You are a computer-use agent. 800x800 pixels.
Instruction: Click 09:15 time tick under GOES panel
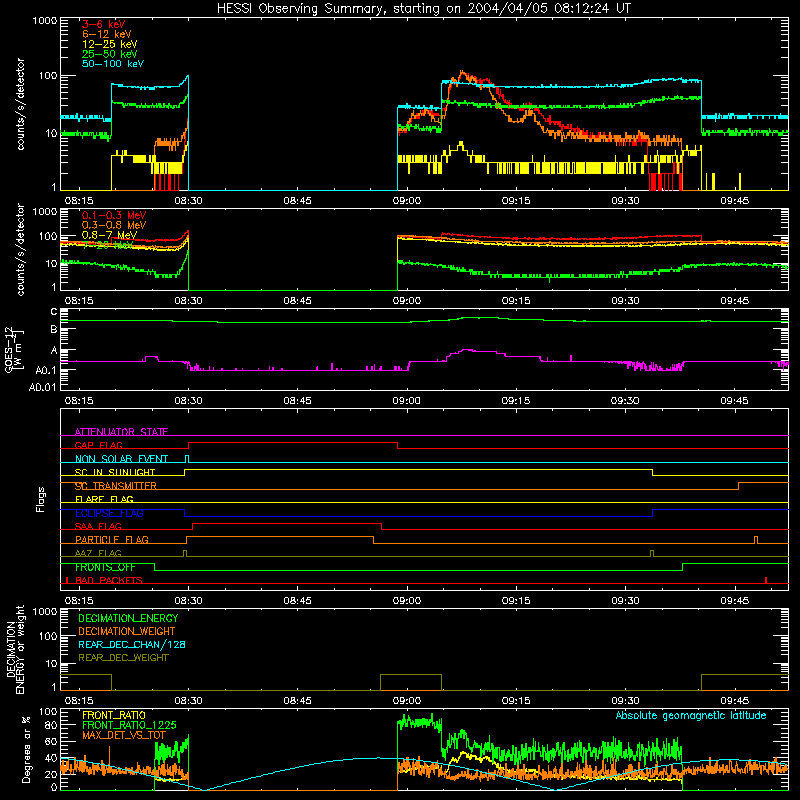[x=516, y=401]
